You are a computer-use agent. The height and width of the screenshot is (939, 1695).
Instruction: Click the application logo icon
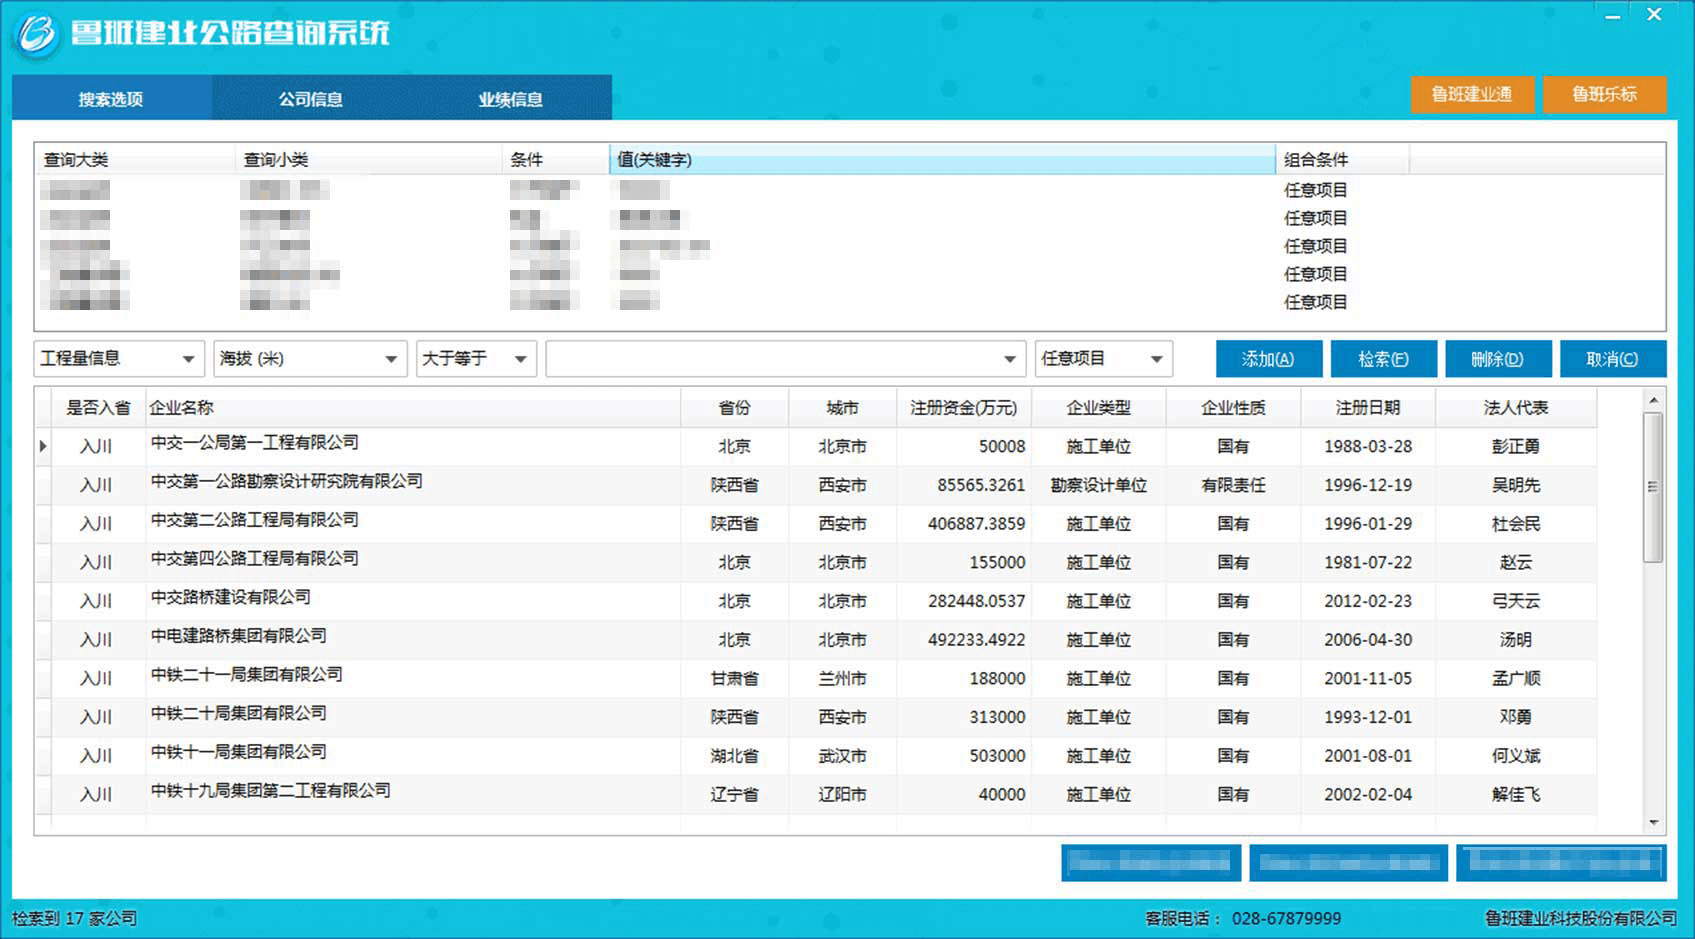pyautogui.click(x=37, y=35)
